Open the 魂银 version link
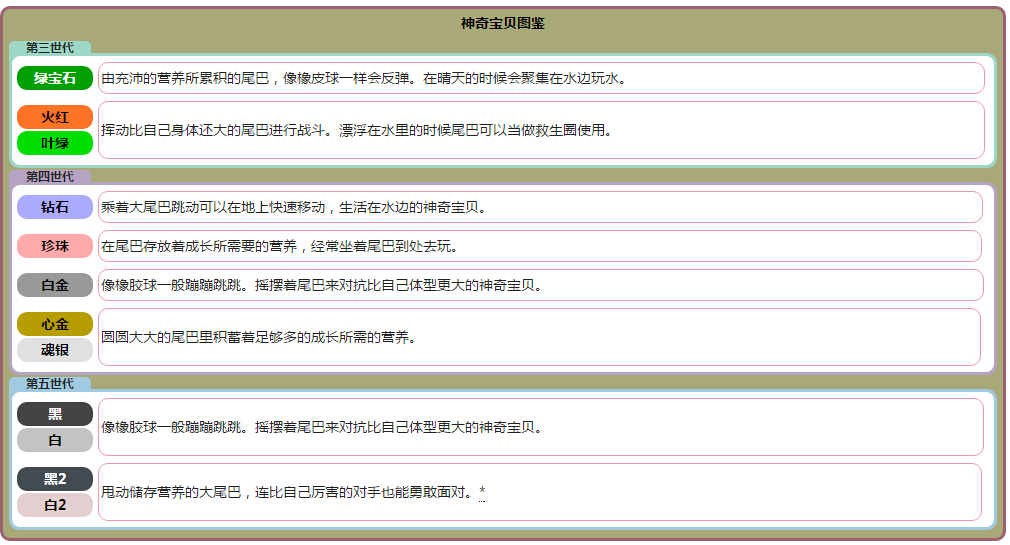 pyautogui.click(x=55, y=350)
